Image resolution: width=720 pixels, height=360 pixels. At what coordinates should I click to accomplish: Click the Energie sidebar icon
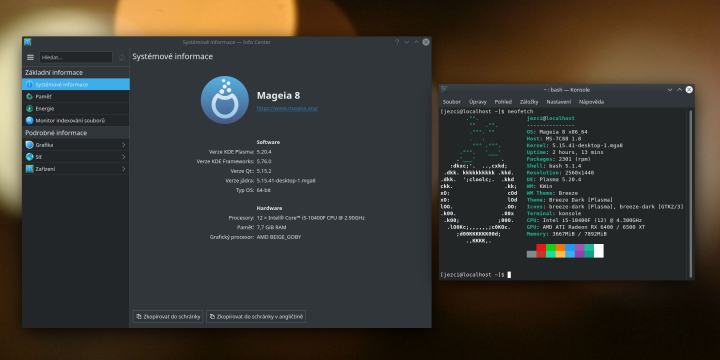coord(29,109)
